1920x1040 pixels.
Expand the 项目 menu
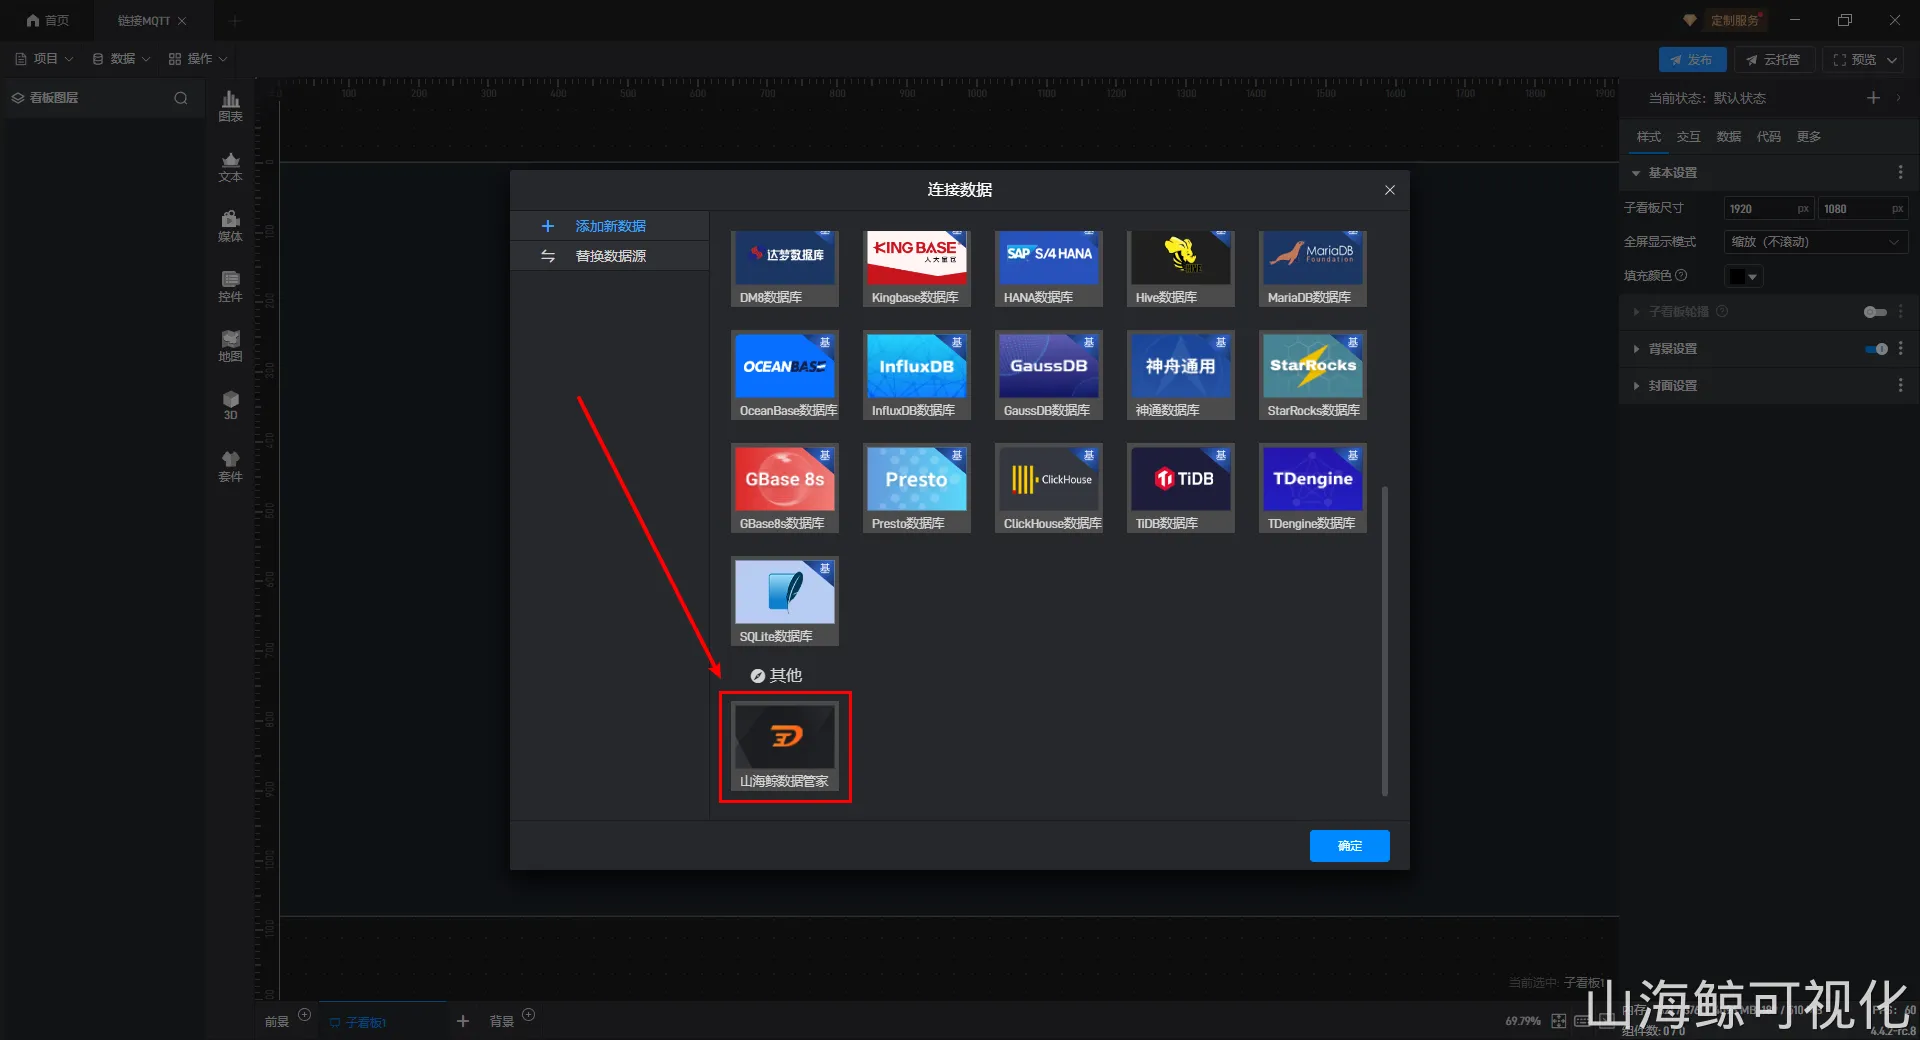point(44,59)
